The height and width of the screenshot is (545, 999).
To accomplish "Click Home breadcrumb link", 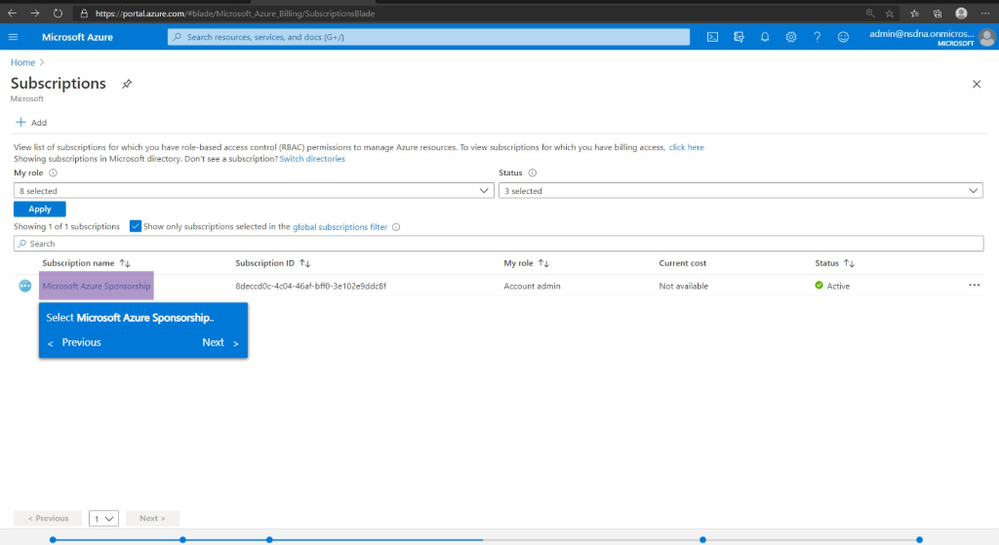I will (x=23, y=62).
